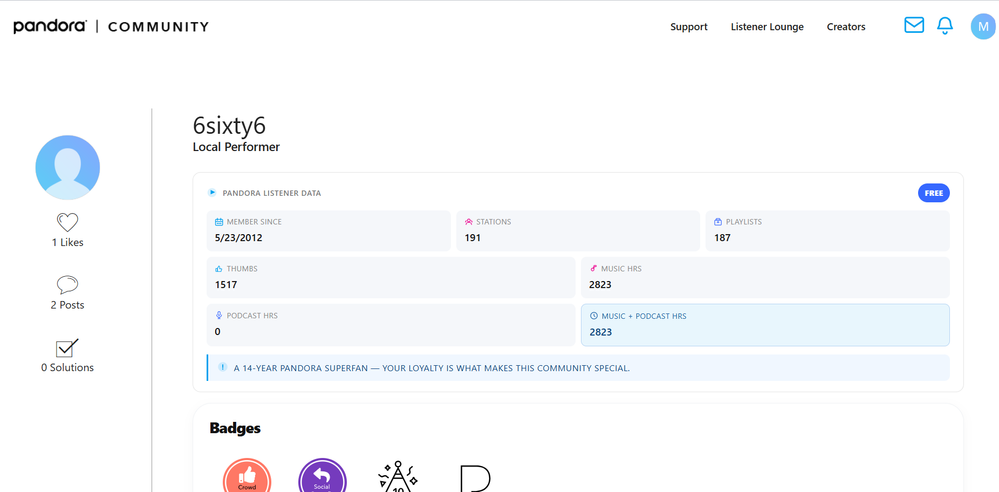Click the info icon in the superfan banner
The height and width of the screenshot is (492, 999).
222,367
